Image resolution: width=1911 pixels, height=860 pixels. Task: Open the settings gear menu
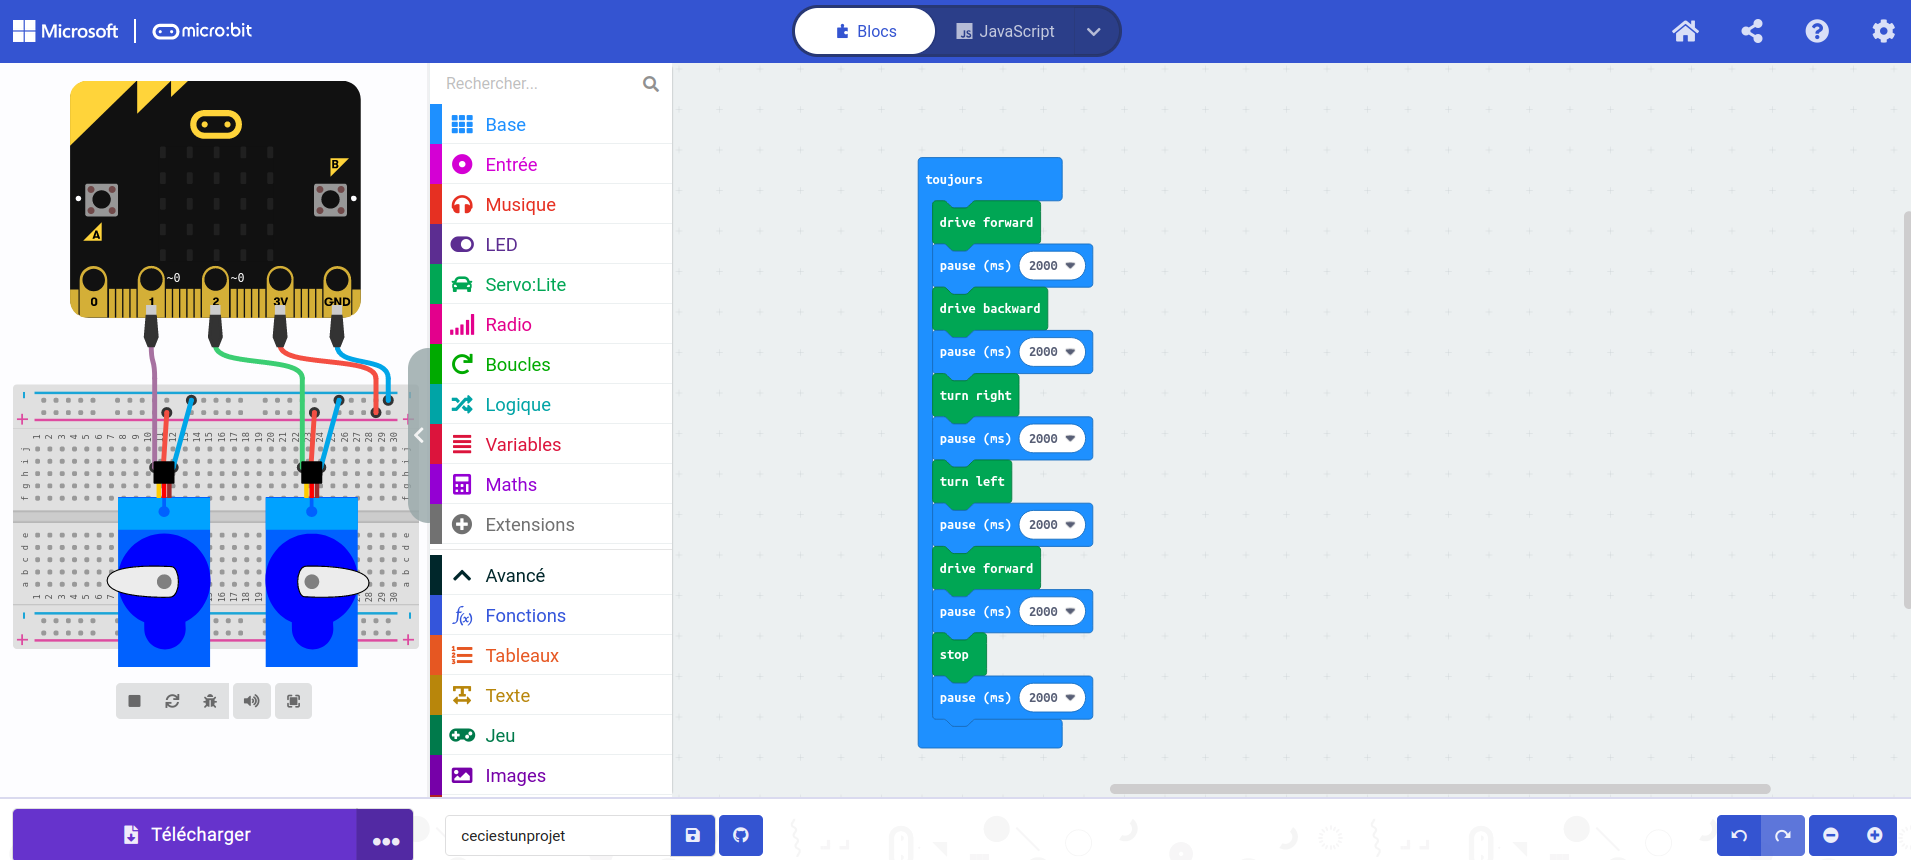point(1883,31)
